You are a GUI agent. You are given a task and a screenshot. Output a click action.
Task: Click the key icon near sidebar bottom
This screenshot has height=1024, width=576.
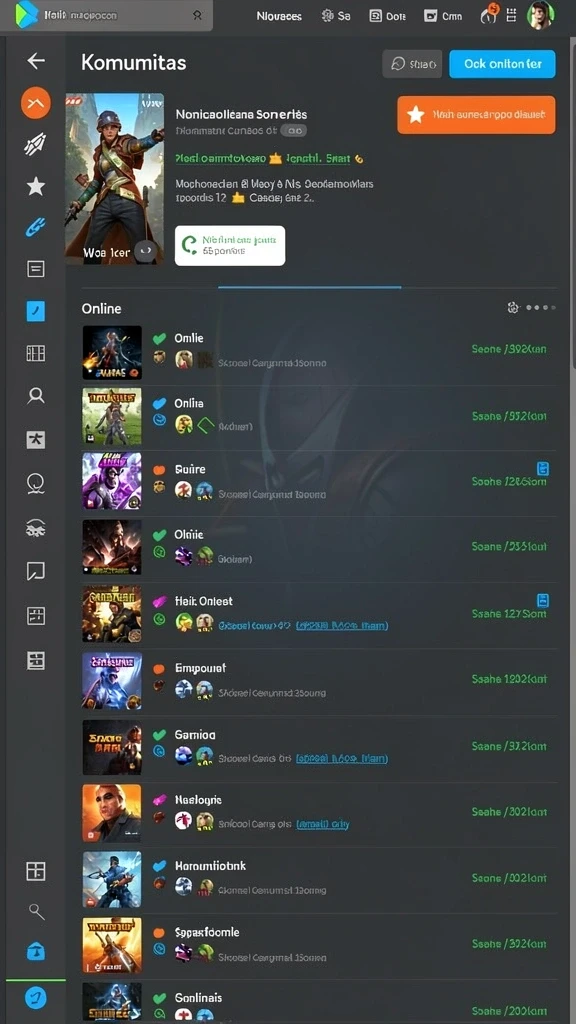(x=36, y=911)
